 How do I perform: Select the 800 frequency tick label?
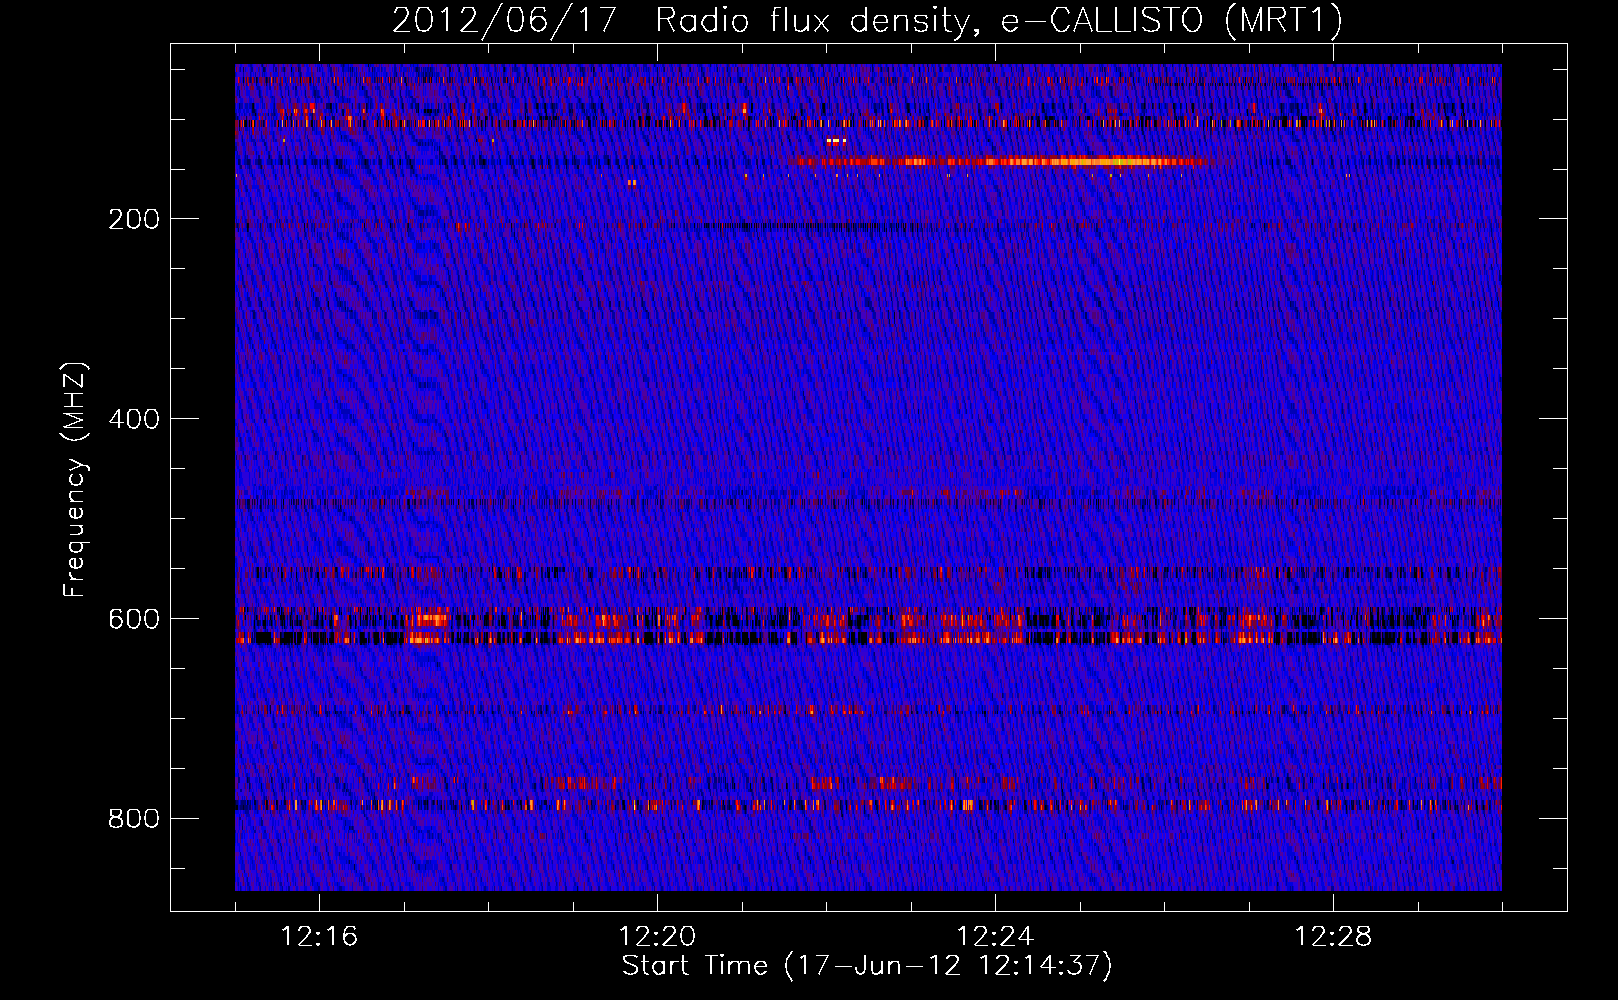pos(134,819)
